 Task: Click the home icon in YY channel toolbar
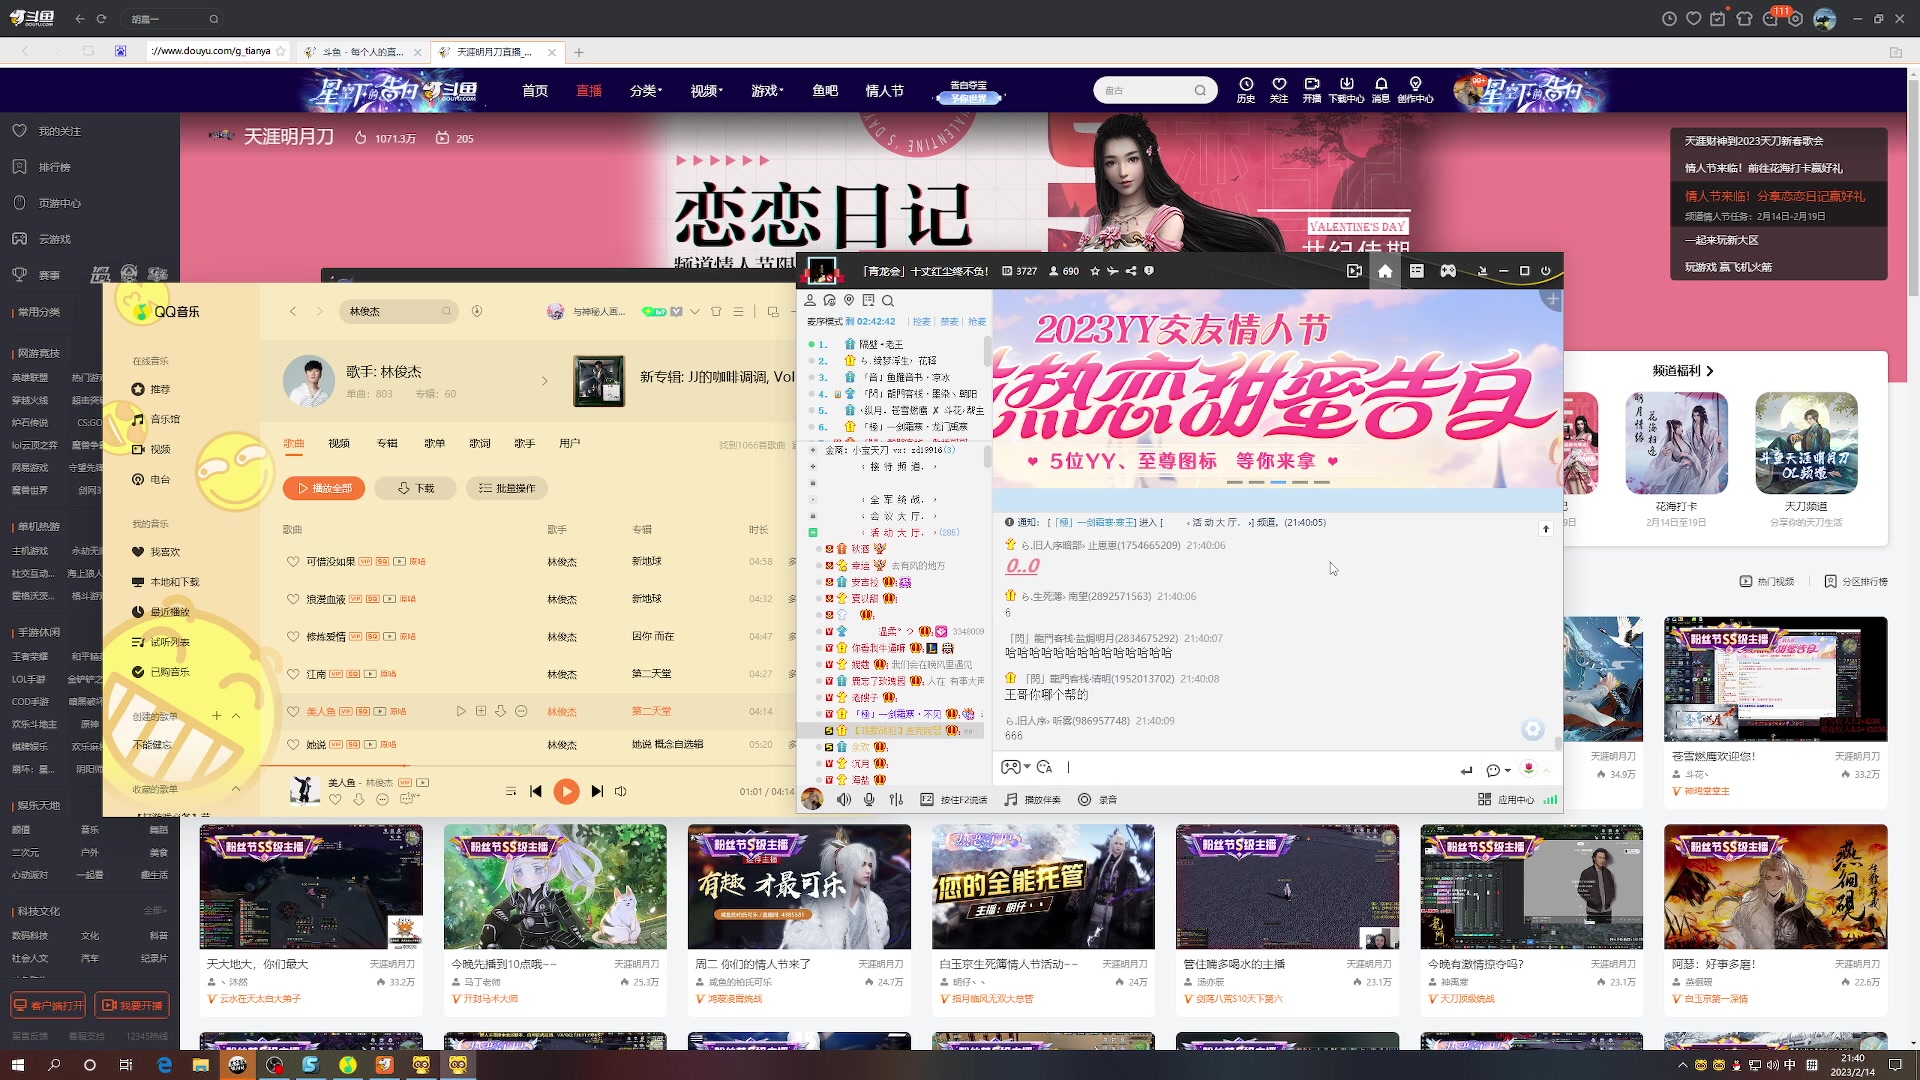click(x=1385, y=271)
